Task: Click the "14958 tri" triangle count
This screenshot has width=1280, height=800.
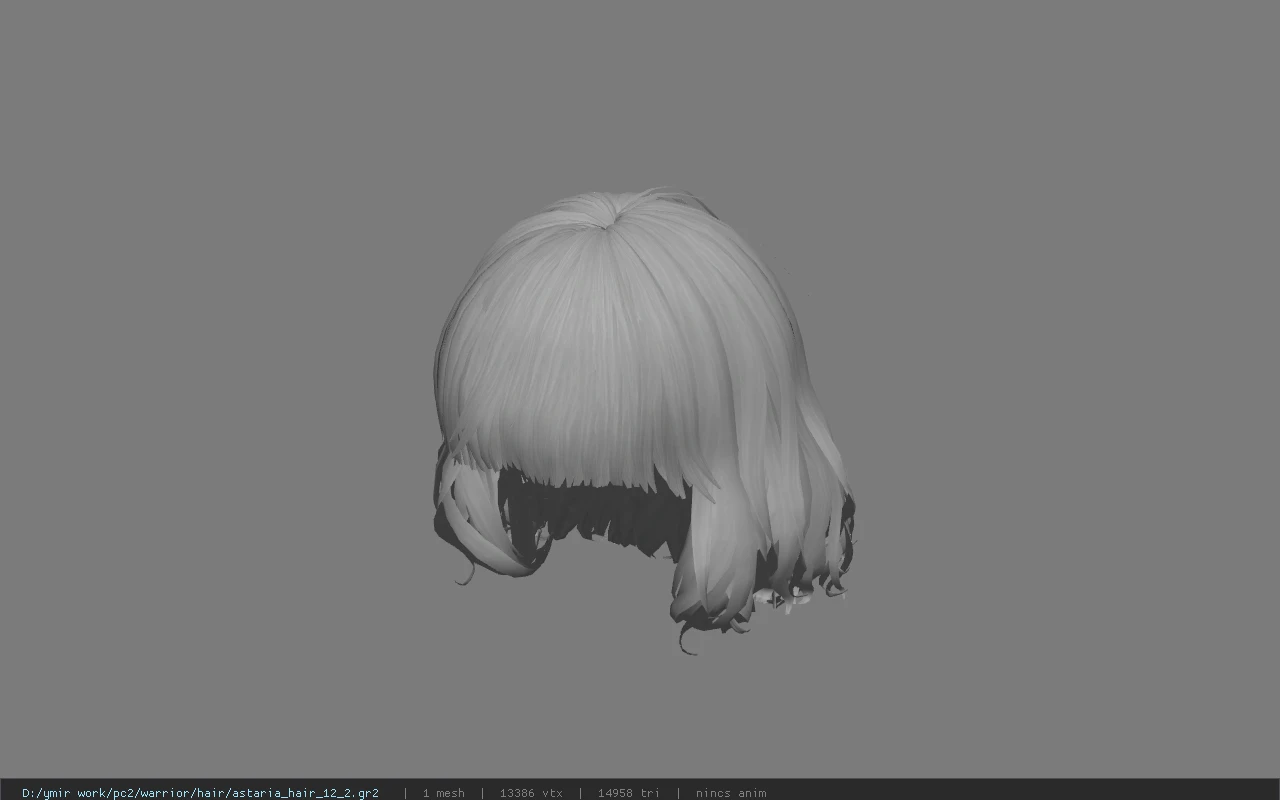Action: [x=629, y=793]
